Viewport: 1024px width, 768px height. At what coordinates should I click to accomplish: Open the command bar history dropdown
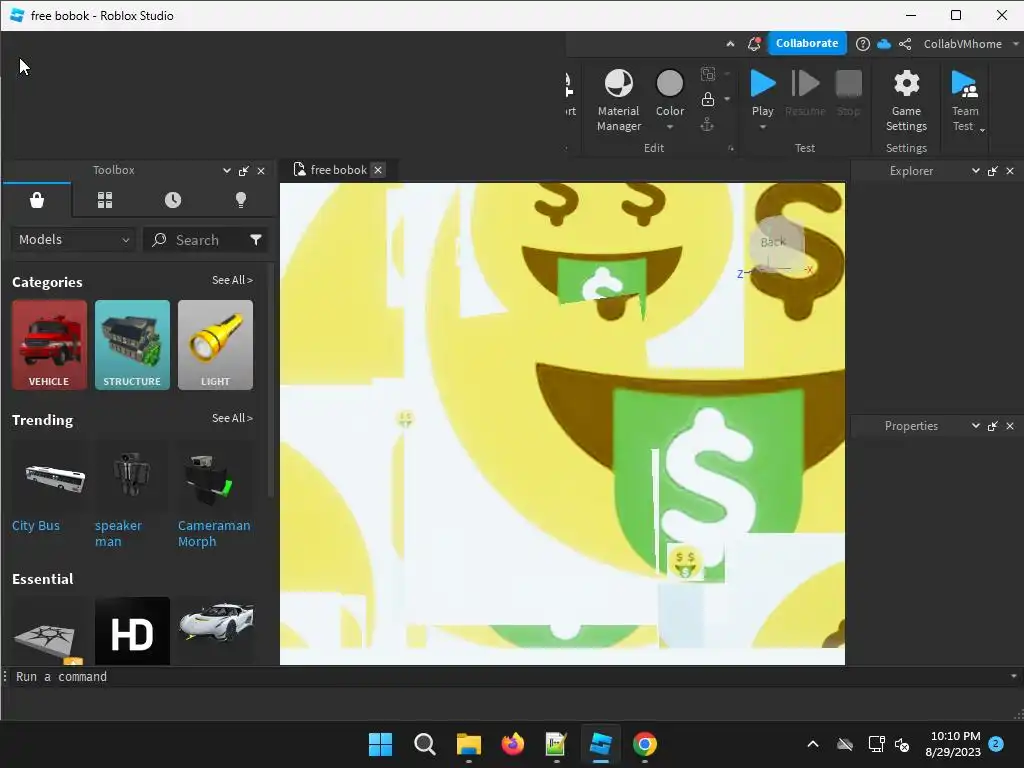click(1014, 677)
